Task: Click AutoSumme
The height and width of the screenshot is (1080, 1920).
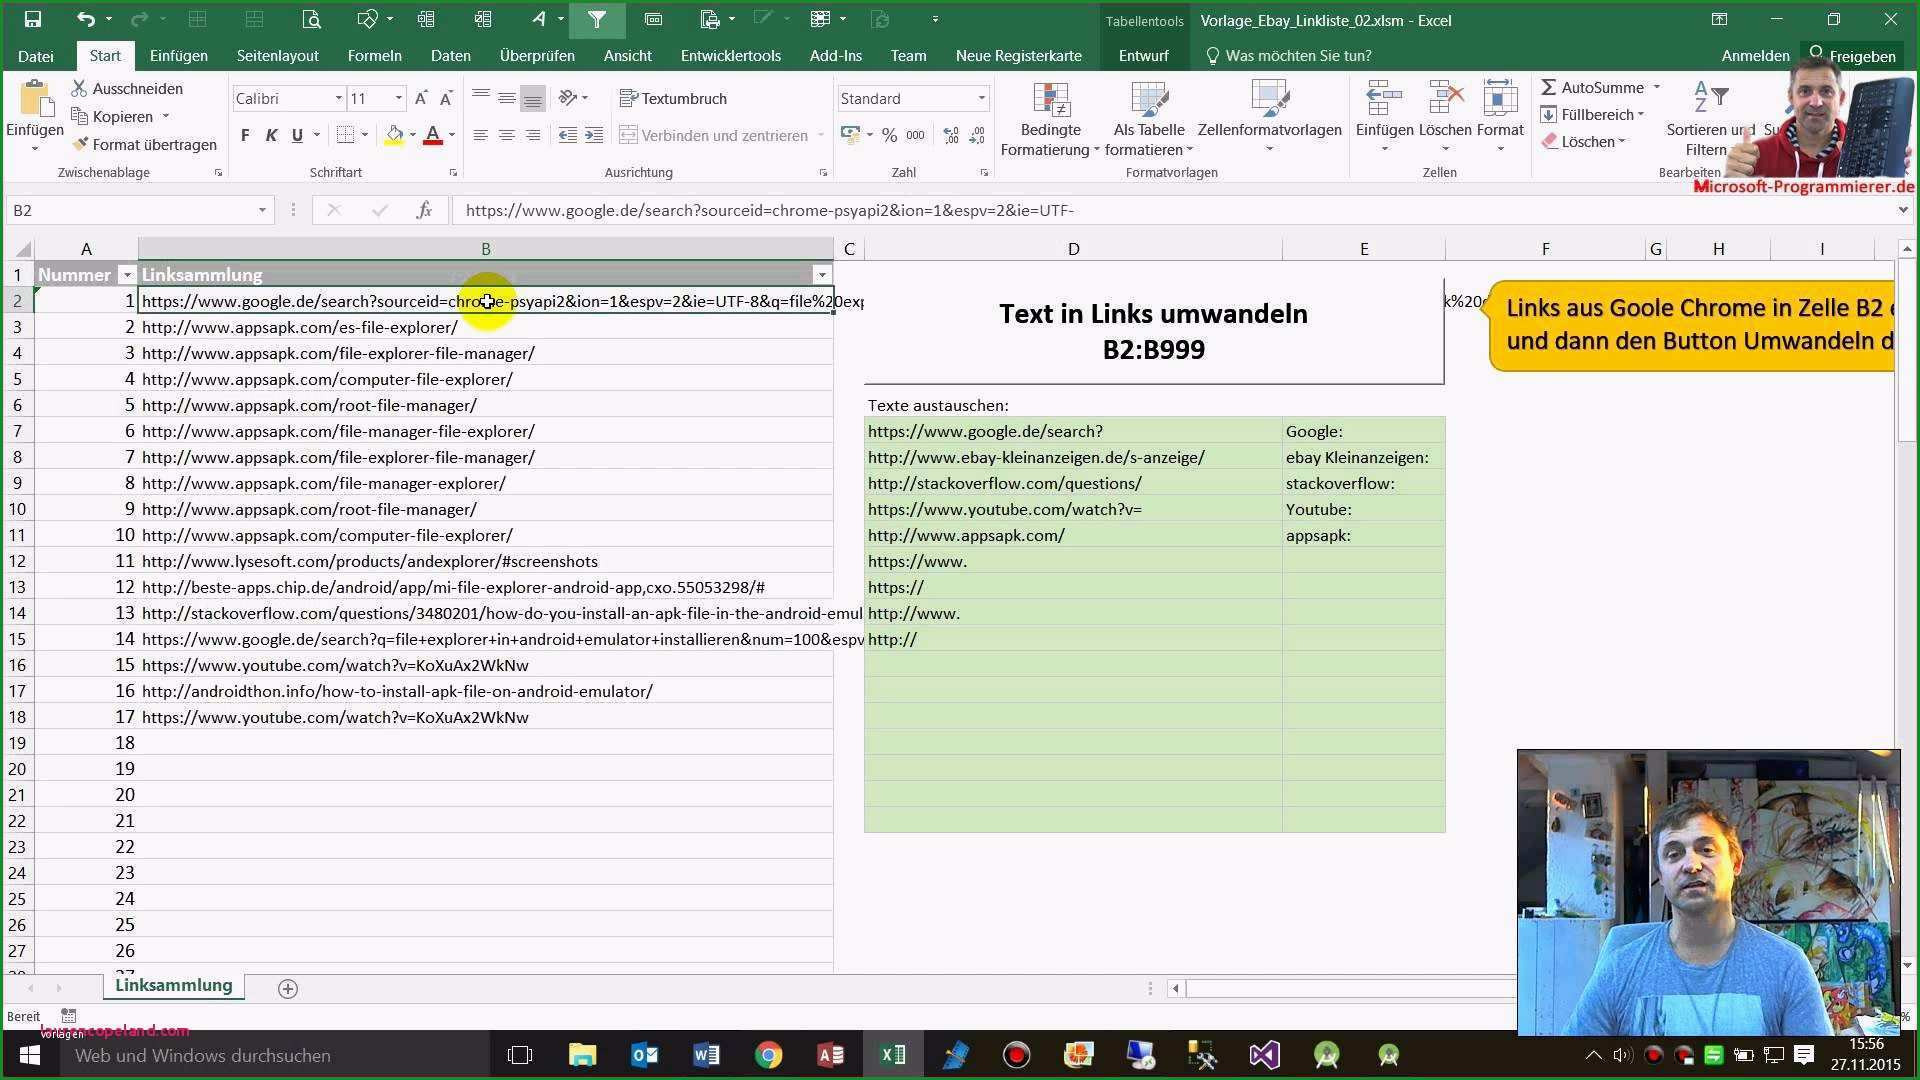Action: point(1592,88)
